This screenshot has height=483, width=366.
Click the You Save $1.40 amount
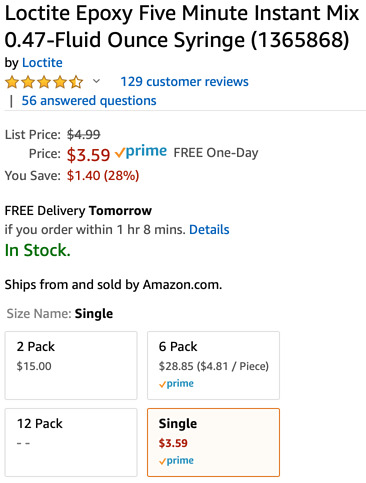(x=83, y=175)
